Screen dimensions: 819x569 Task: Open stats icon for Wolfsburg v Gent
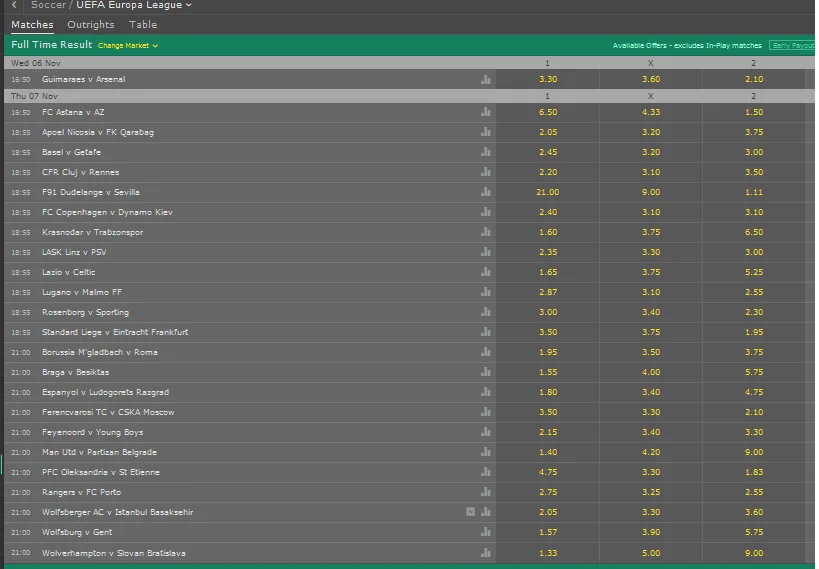[486, 531]
